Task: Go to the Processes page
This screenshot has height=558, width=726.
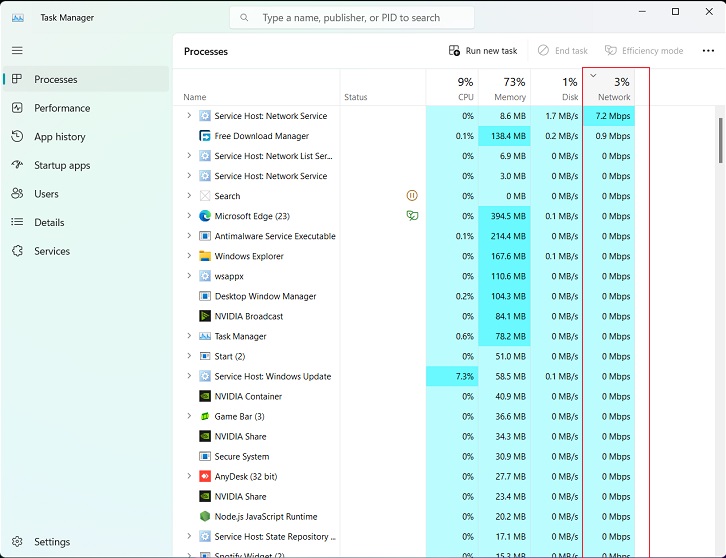Action: coord(86,79)
